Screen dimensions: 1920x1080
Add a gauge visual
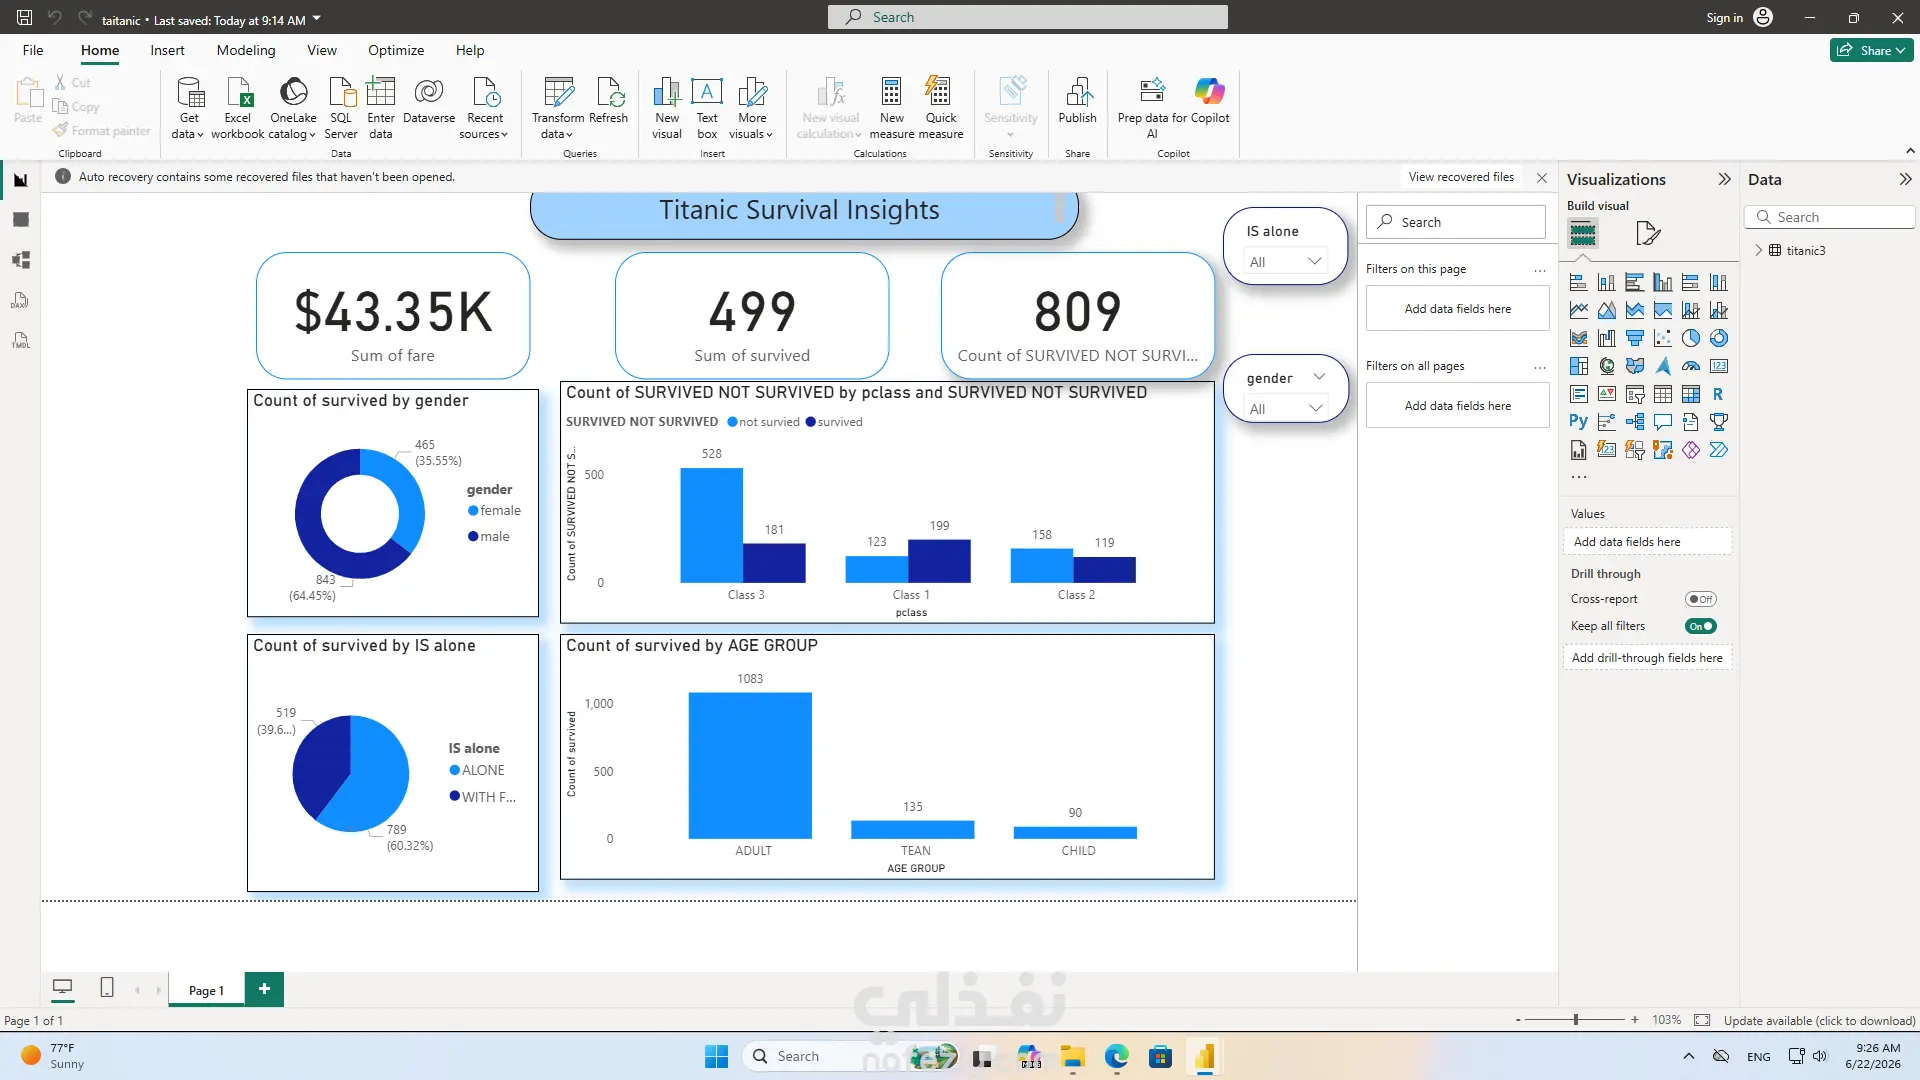[x=1691, y=367]
